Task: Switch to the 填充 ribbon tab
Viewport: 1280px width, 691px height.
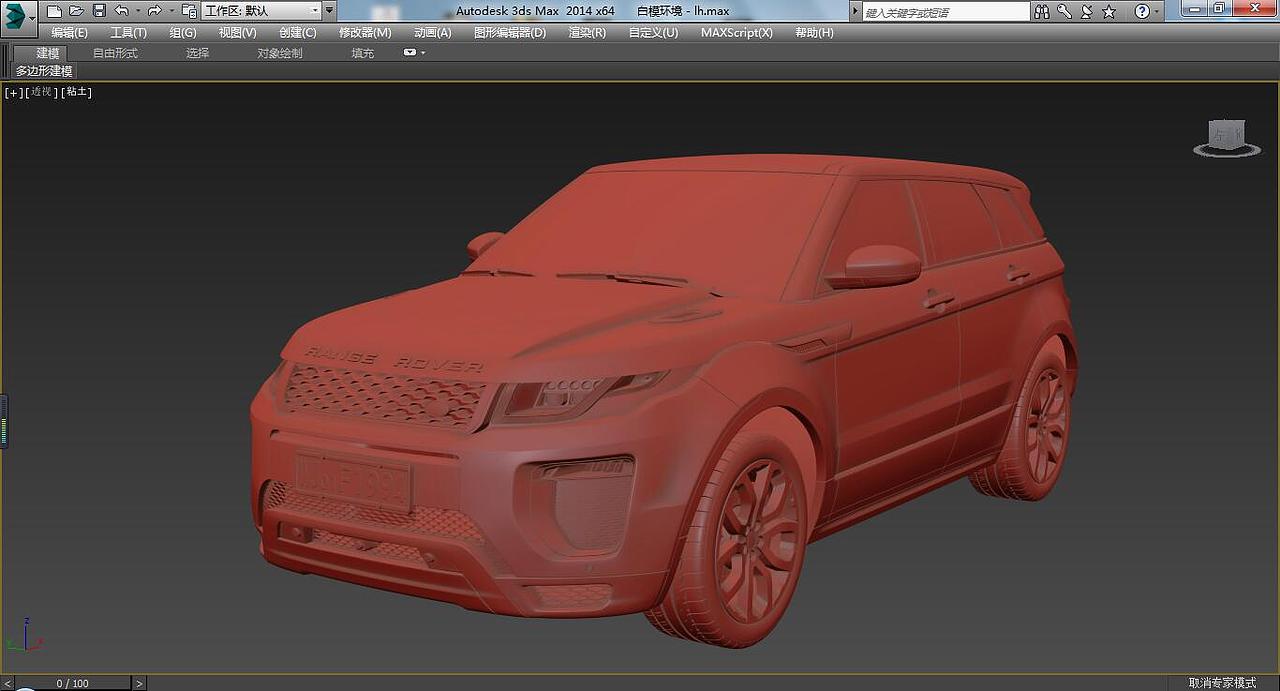Action: coord(362,53)
